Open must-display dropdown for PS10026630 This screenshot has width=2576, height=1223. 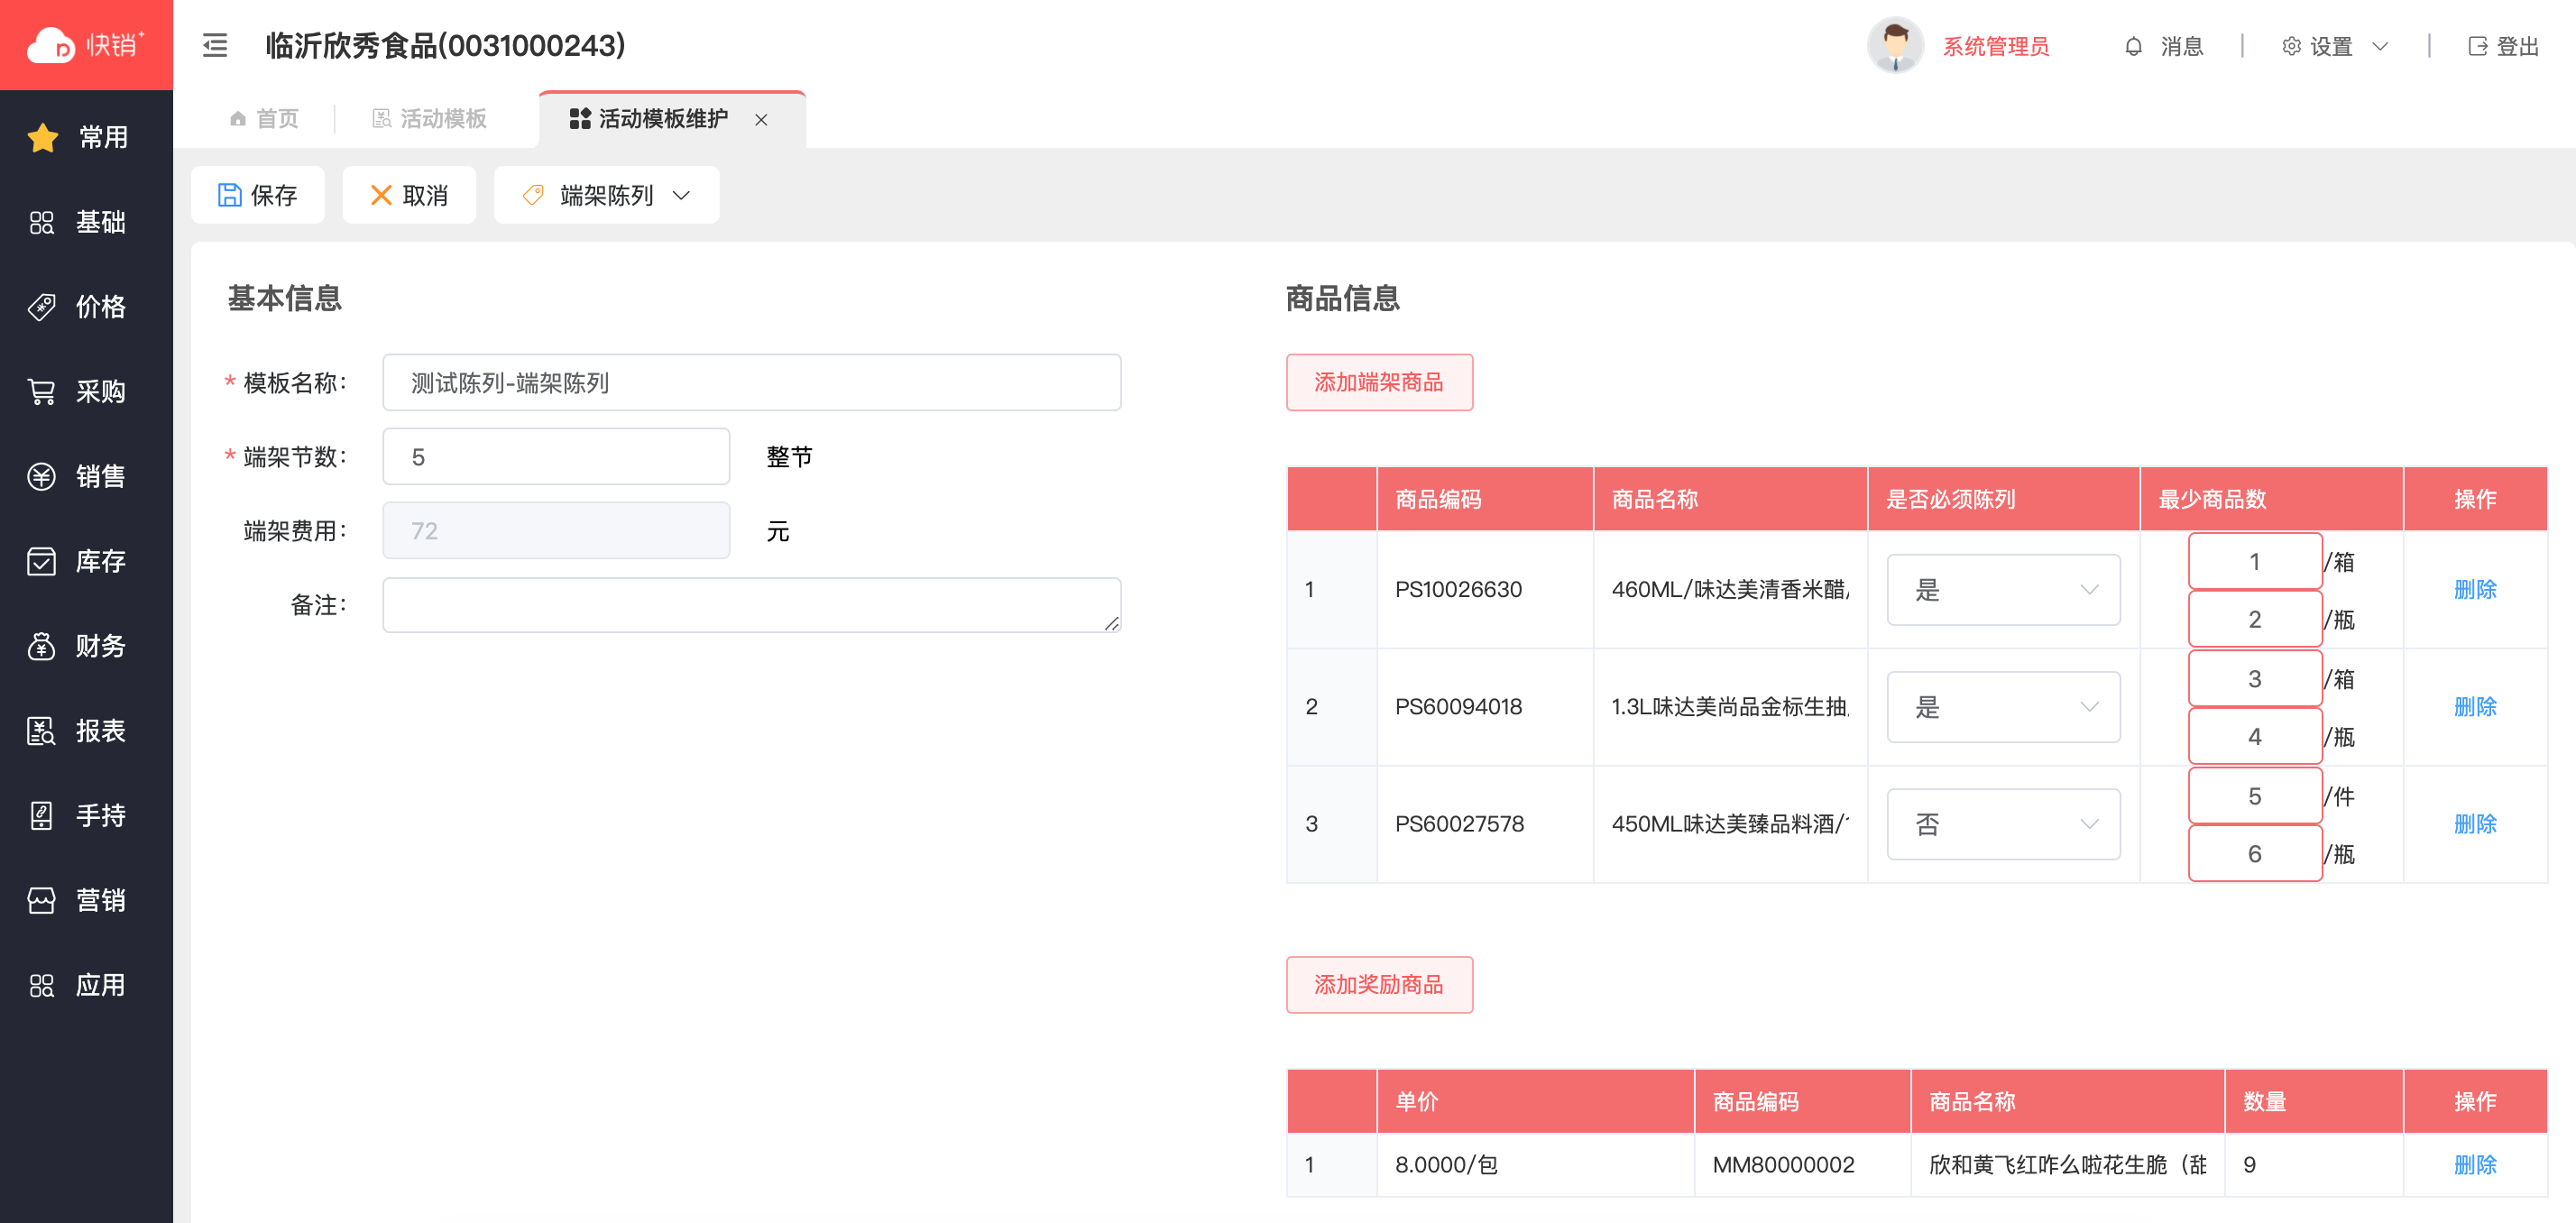click(x=2003, y=590)
